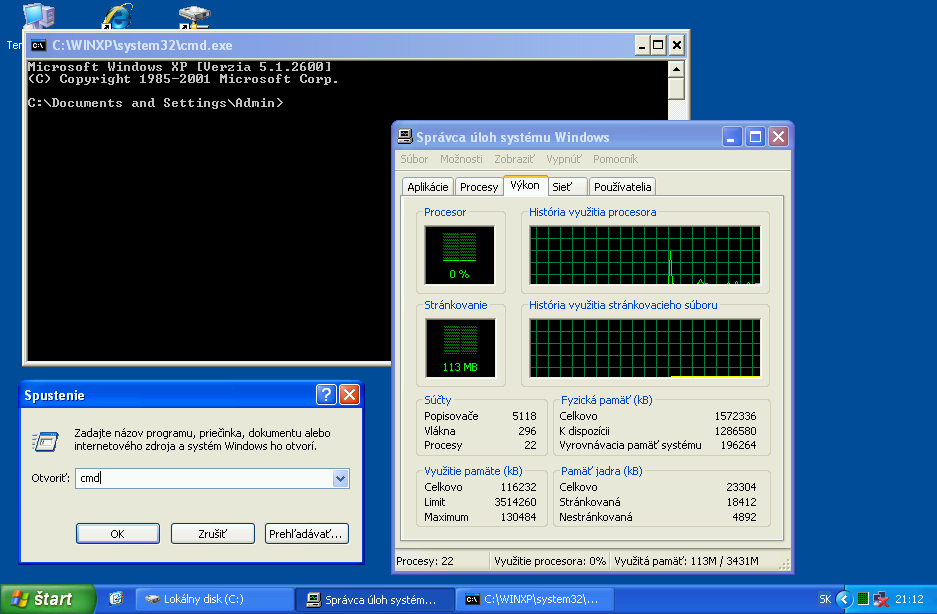Click the help question mark in Spustenie dialog
This screenshot has height=614, width=937.
[326, 394]
